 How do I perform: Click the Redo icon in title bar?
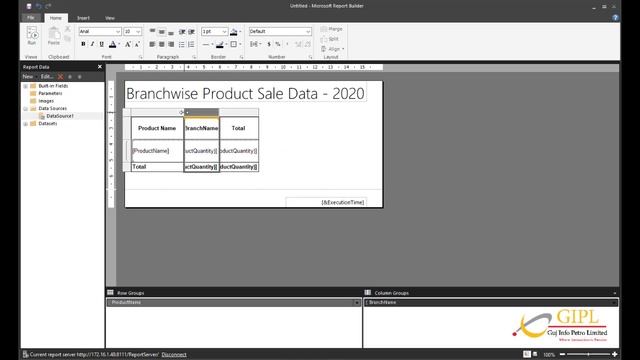[x=48, y=6]
